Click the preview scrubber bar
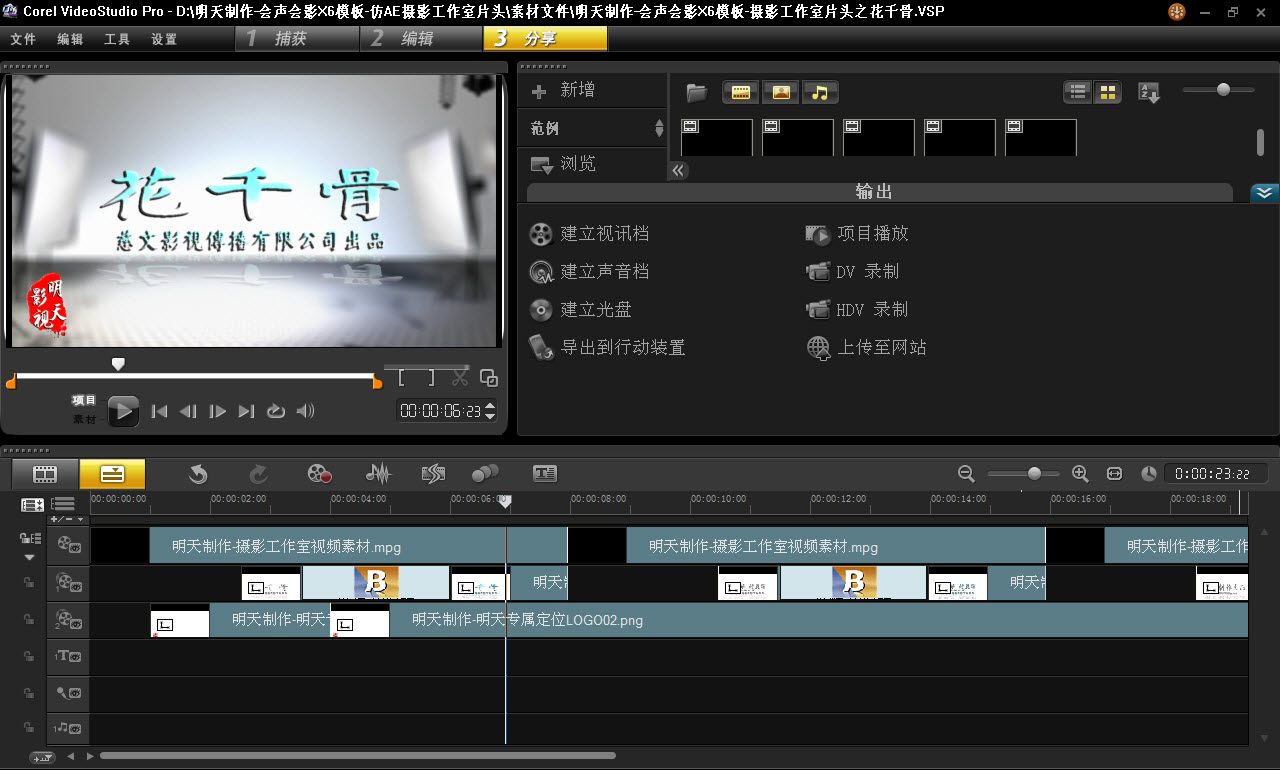 tap(195, 378)
